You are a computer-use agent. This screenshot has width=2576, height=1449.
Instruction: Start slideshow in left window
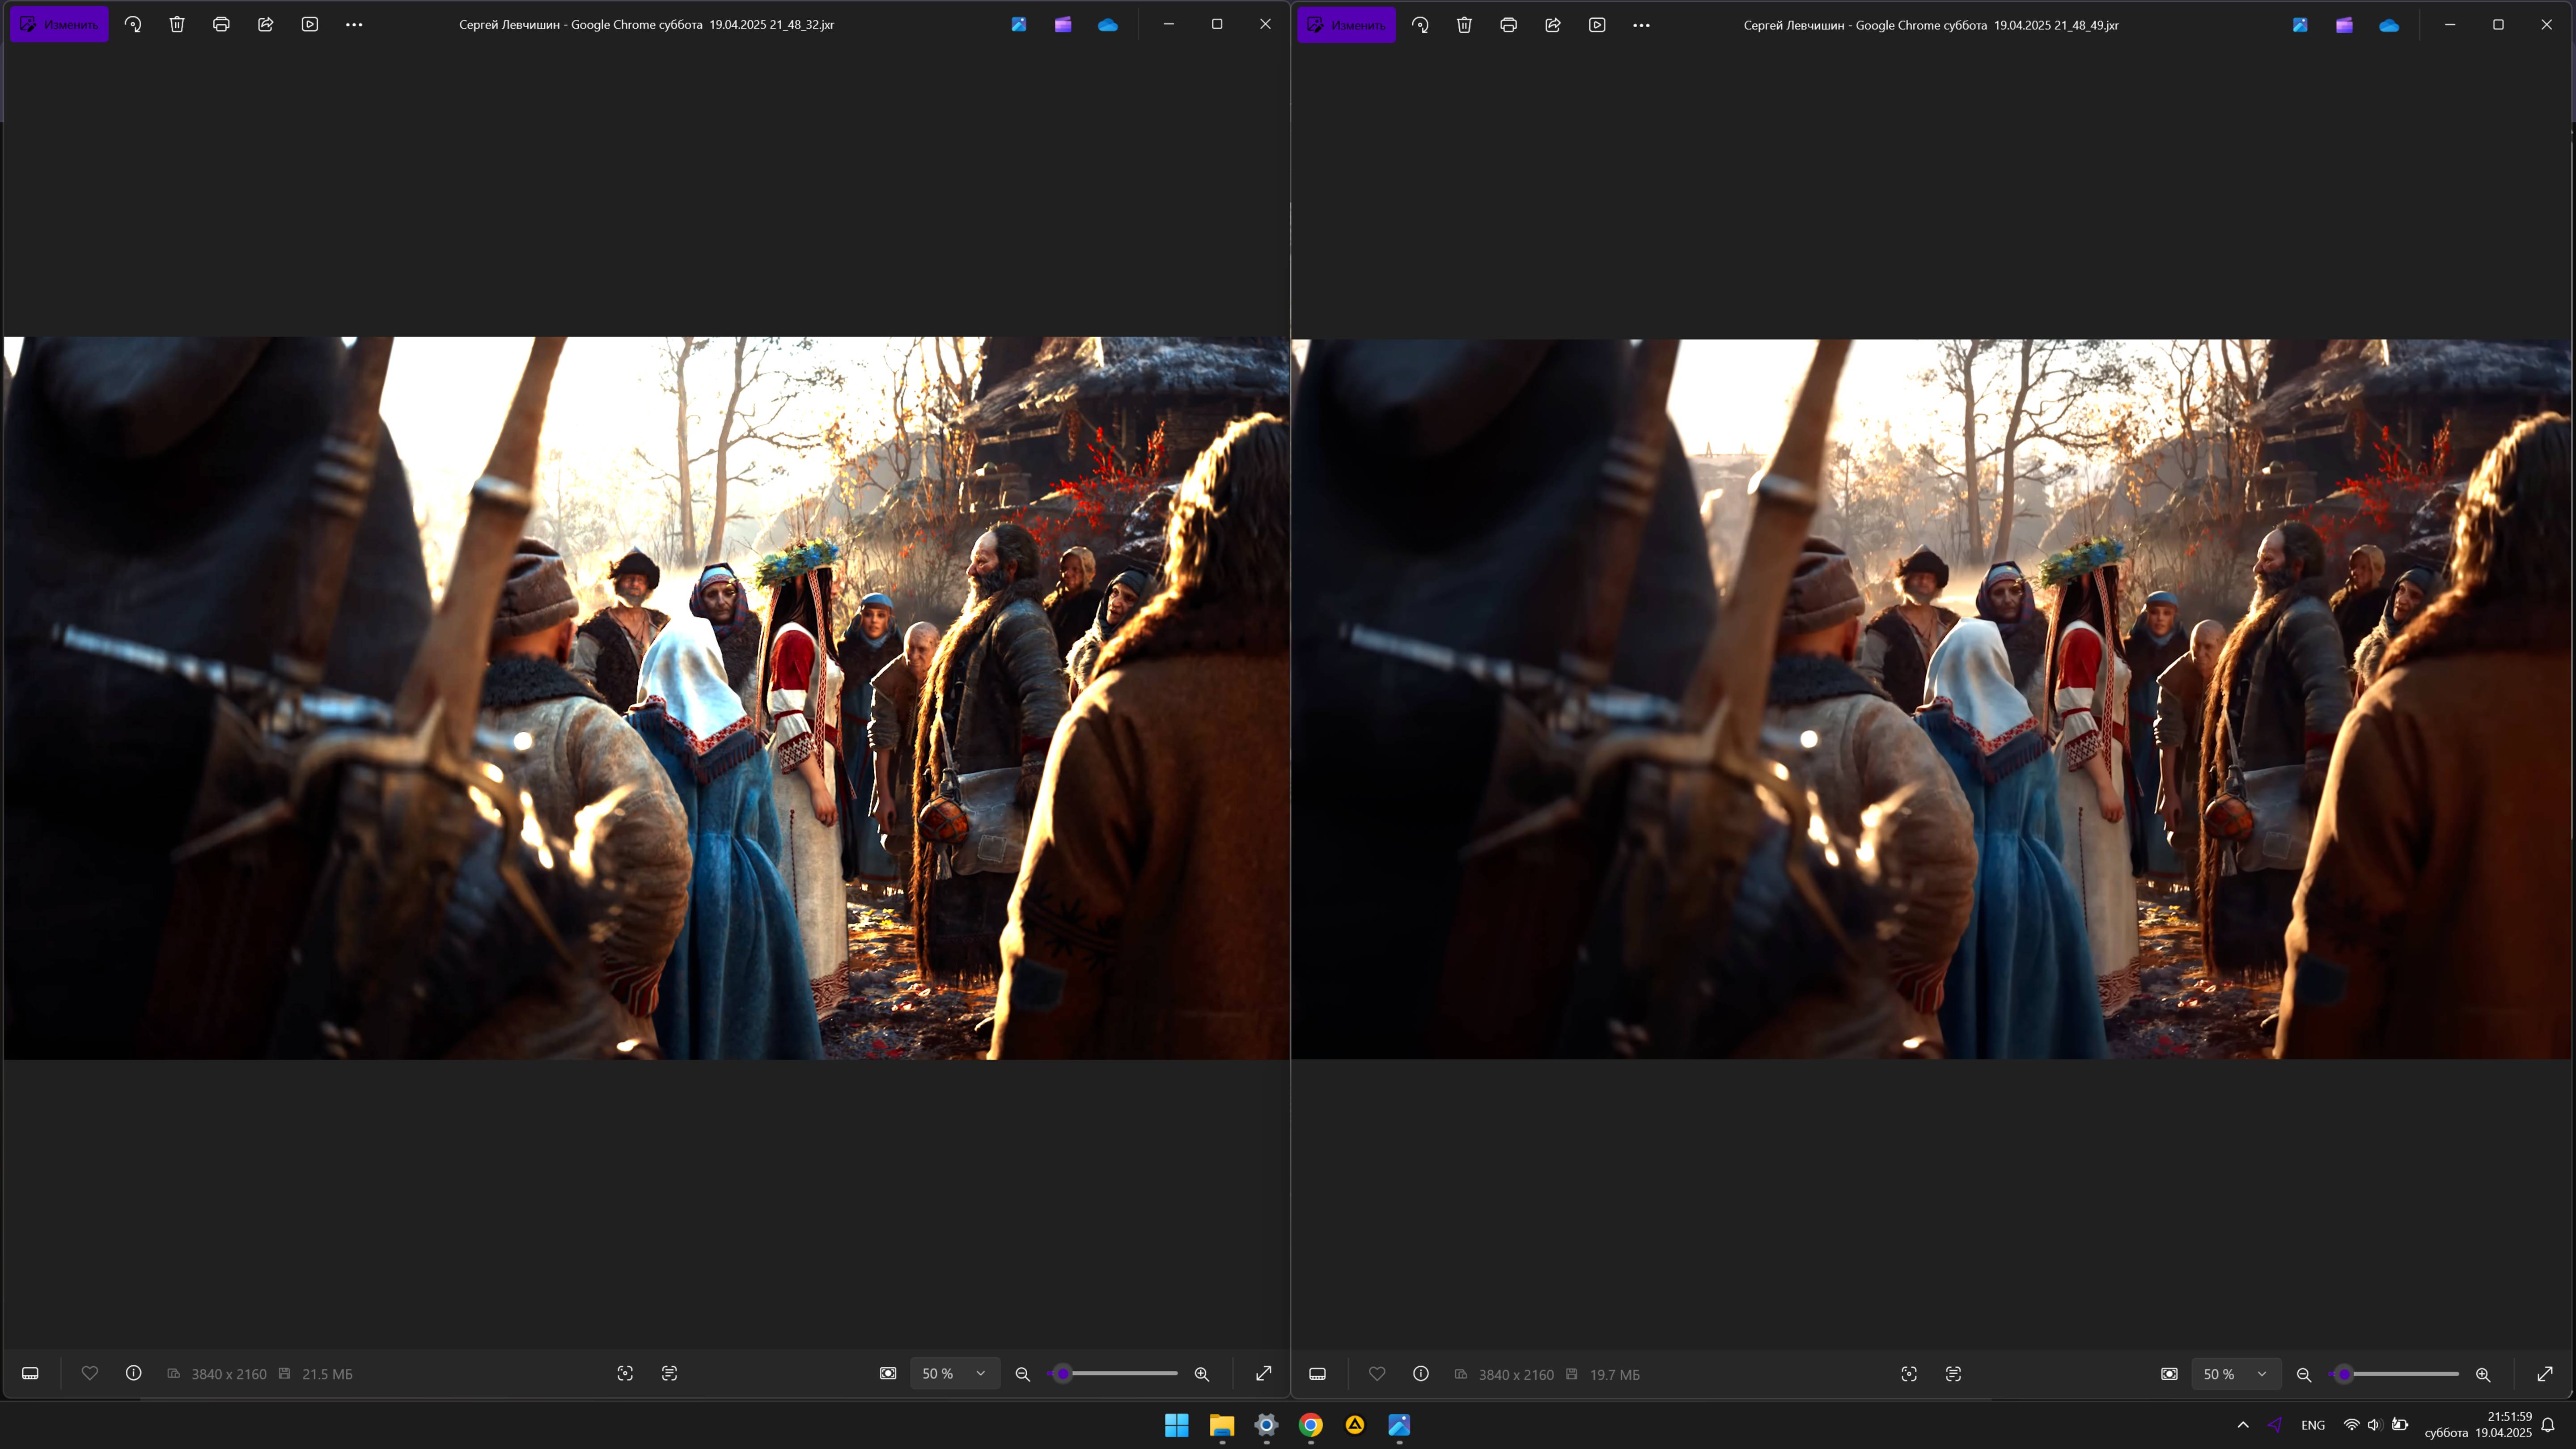point(310,24)
